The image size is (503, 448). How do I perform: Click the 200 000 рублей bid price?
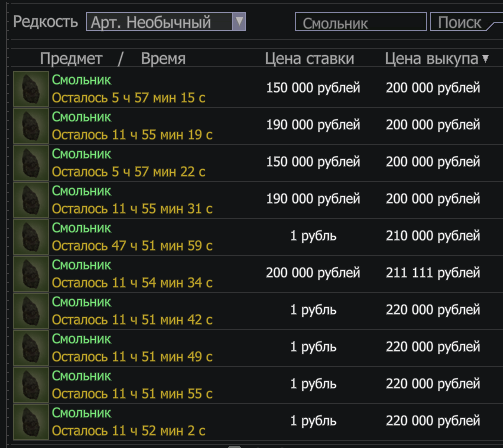pos(313,273)
